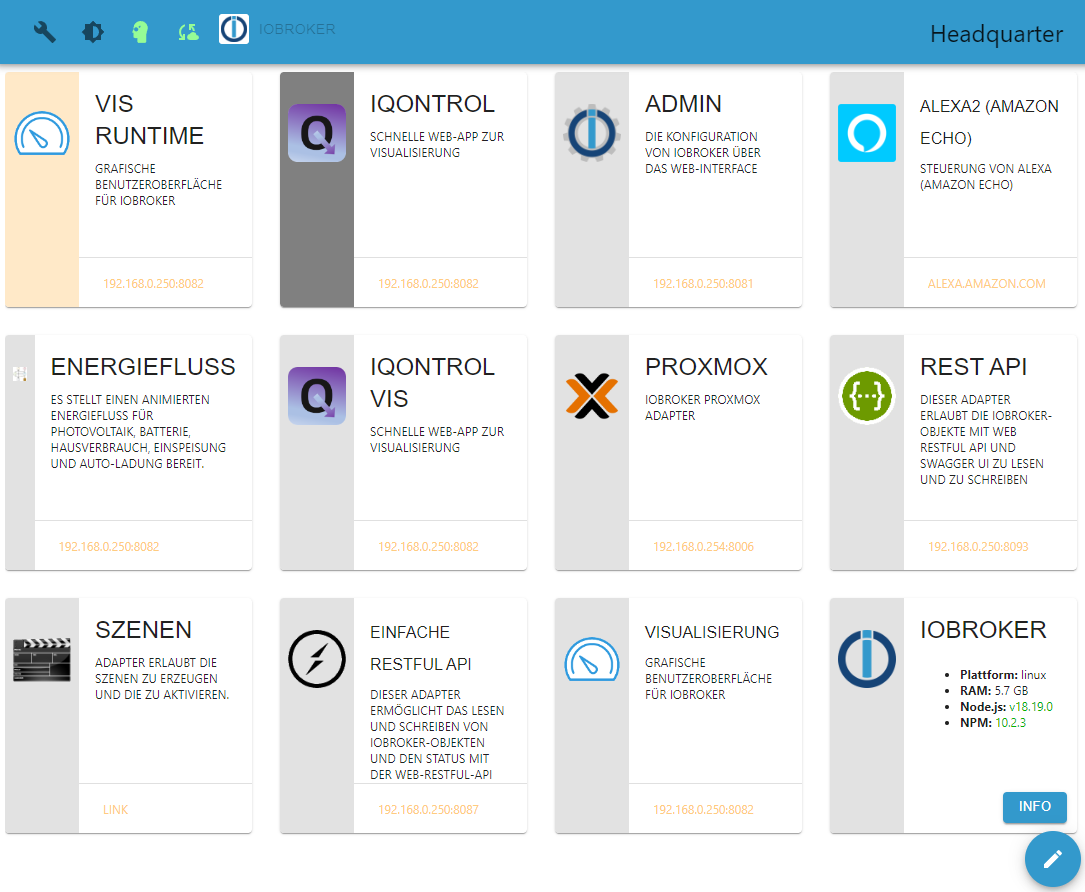The width and height of the screenshot is (1085, 892).
Task: Click the ioBroker info card logo
Action: (x=867, y=659)
